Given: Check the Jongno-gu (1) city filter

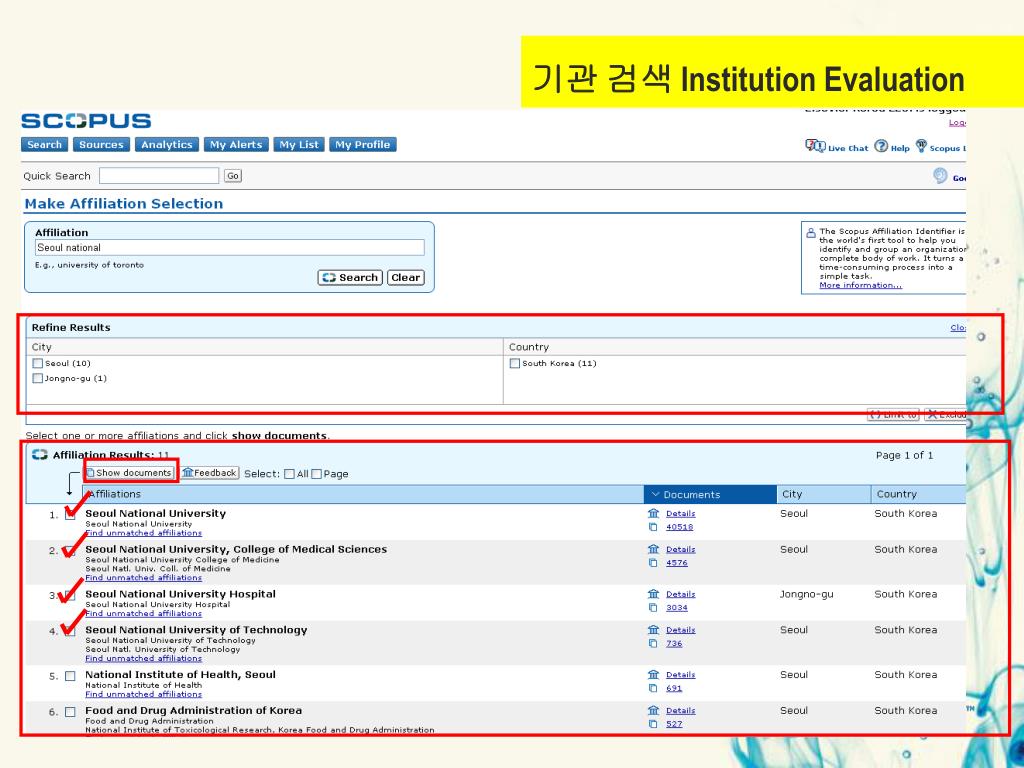Looking at the screenshot, I should (x=38, y=379).
